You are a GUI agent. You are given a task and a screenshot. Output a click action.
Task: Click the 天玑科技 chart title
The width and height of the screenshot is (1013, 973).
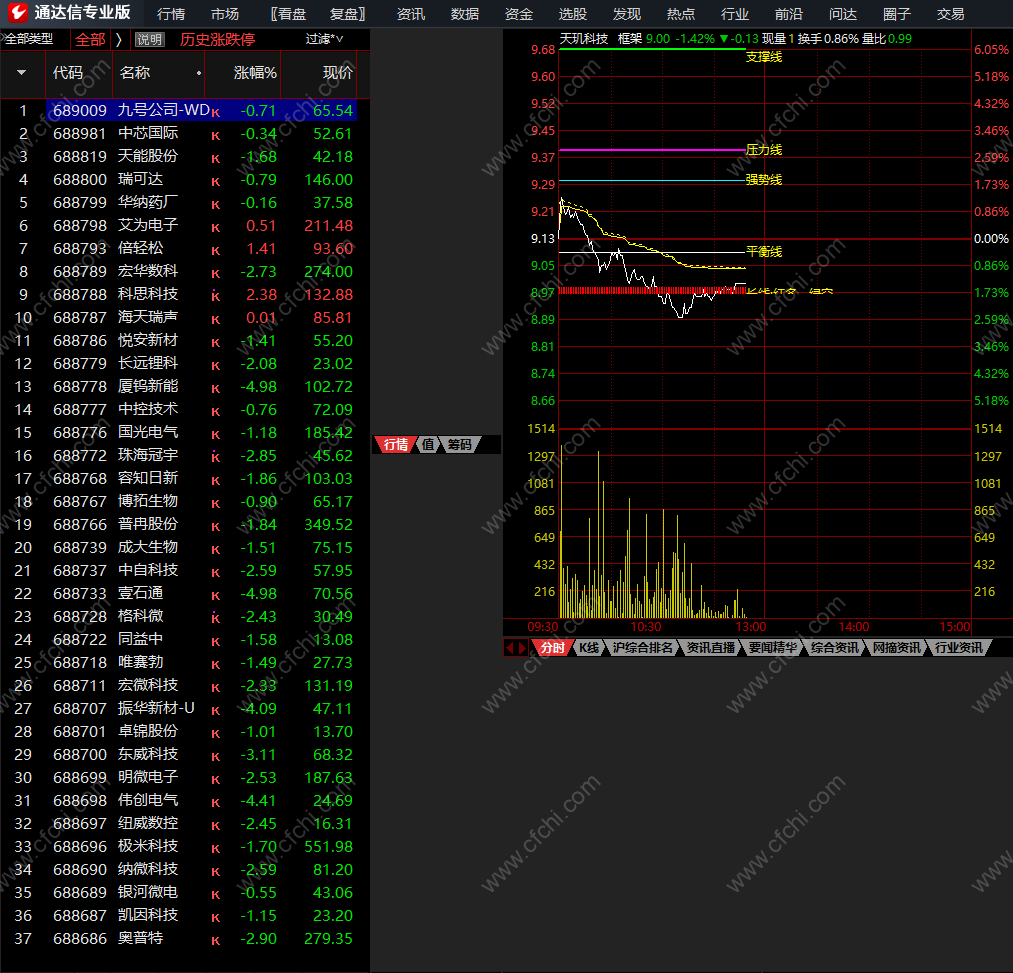(584, 39)
